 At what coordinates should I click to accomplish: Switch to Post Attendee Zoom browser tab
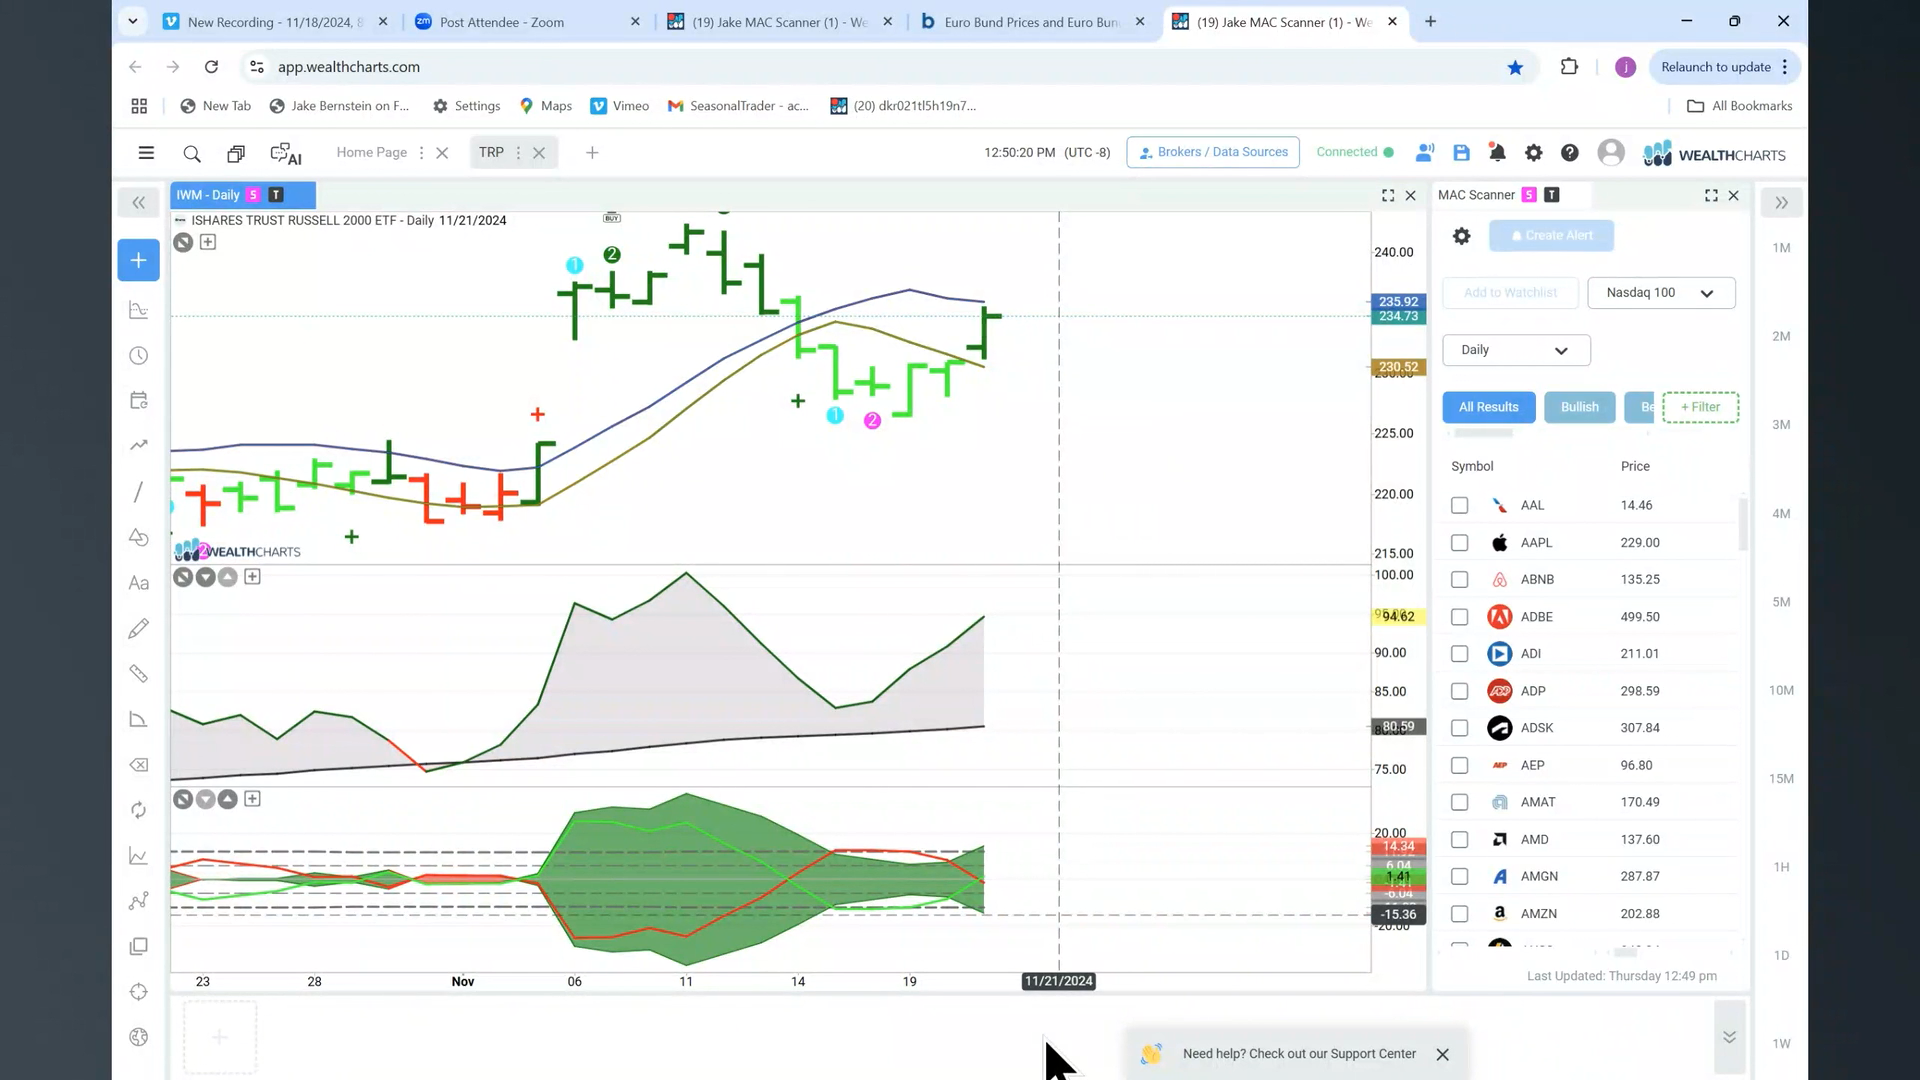[x=527, y=22]
